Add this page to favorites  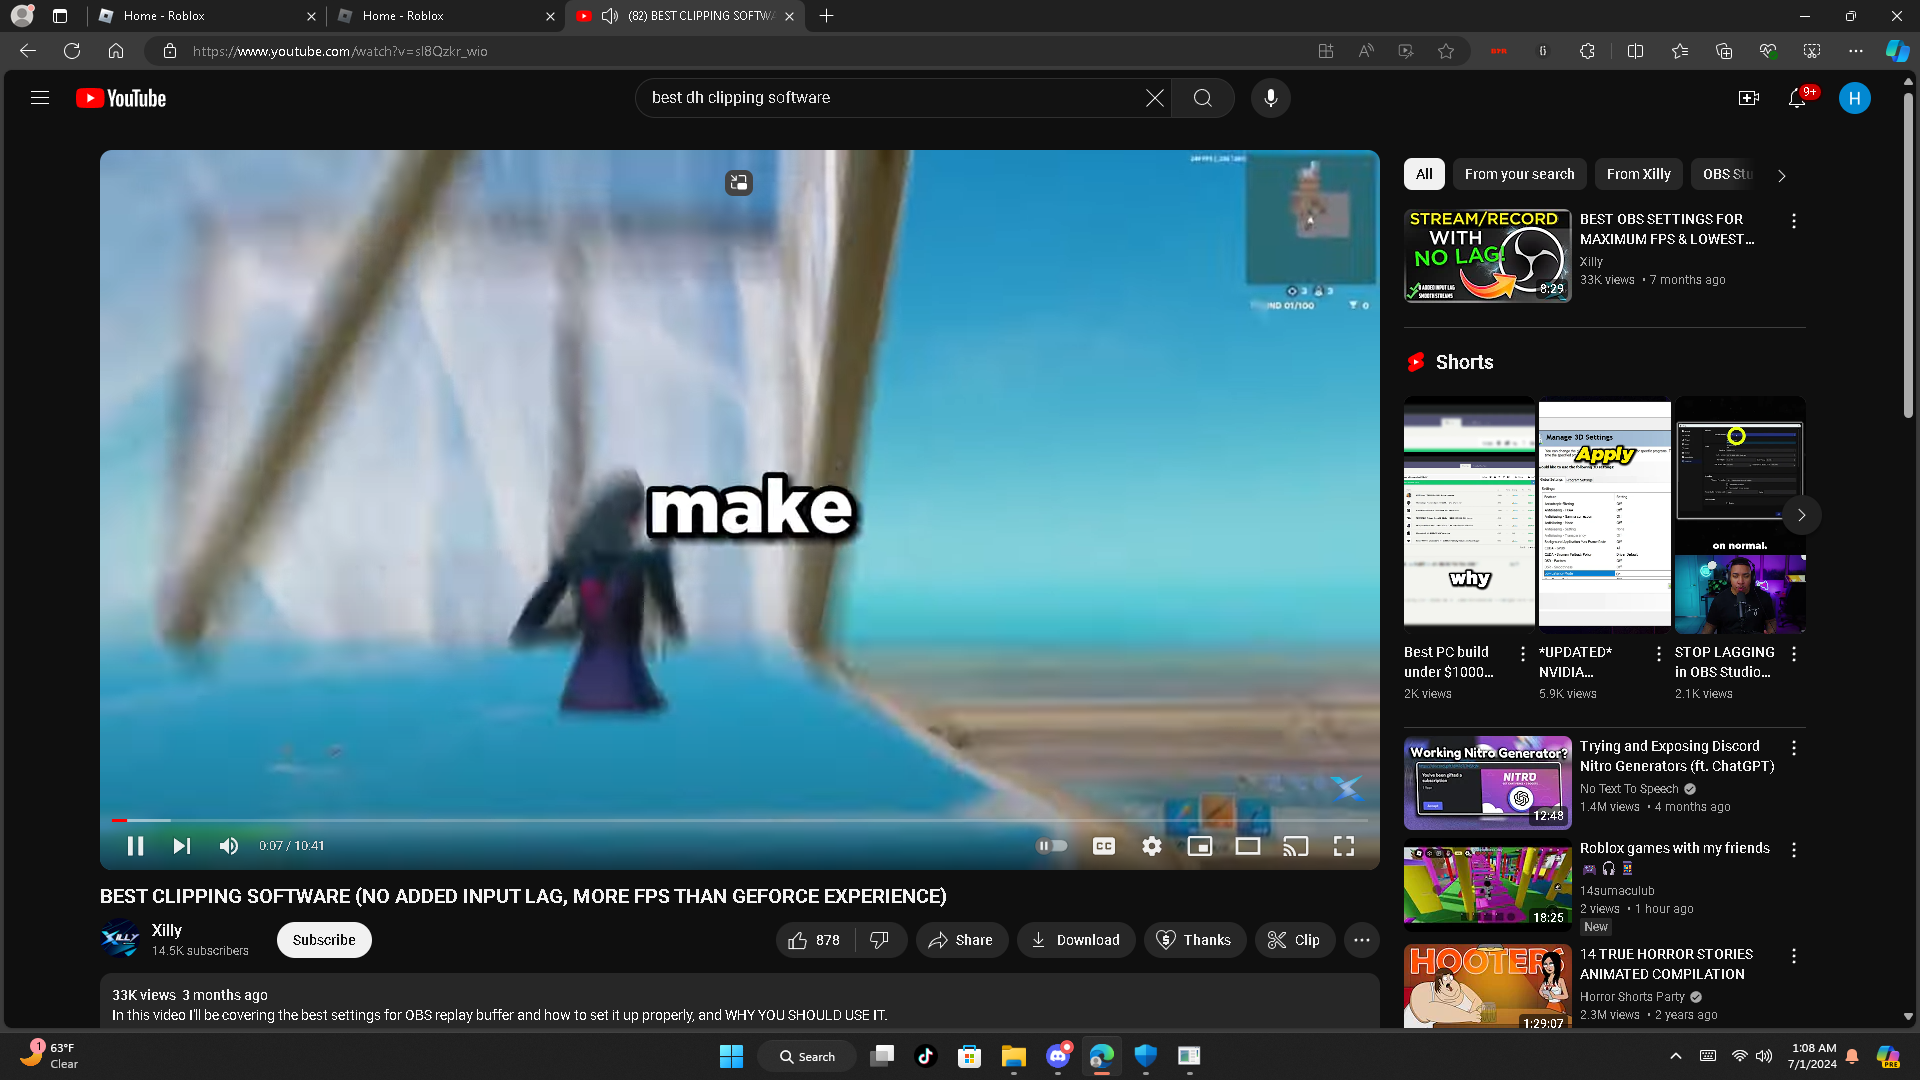pos(1446,51)
